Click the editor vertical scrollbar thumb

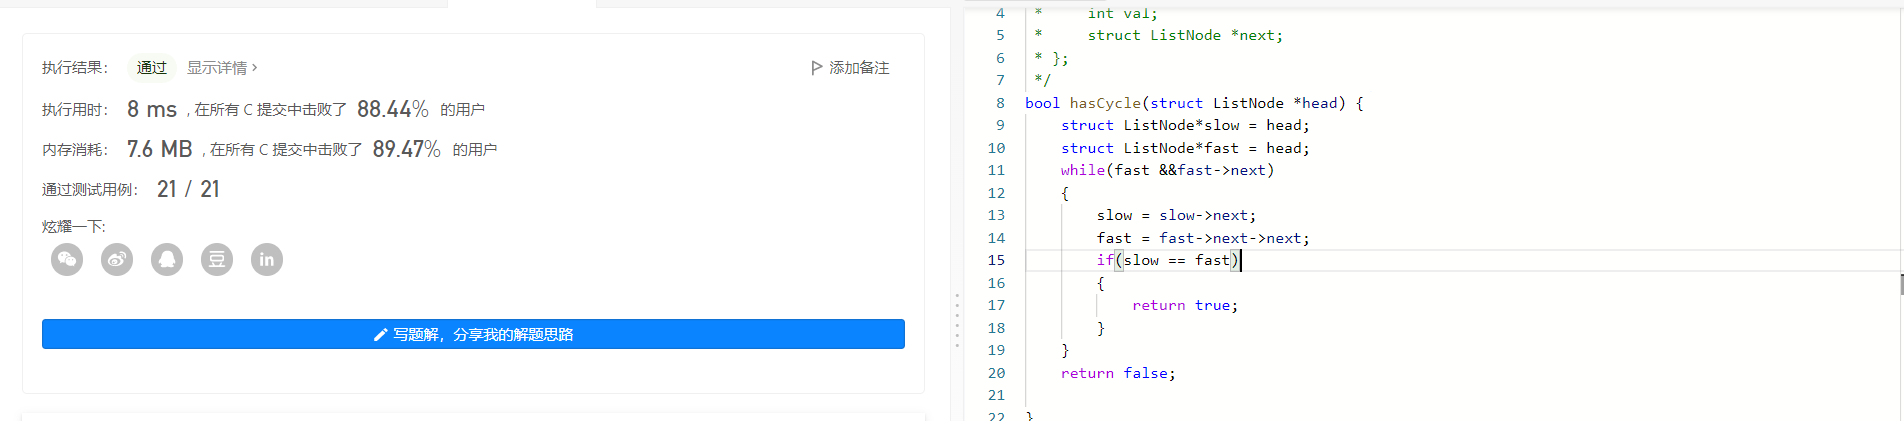(x=1901, y=284)
